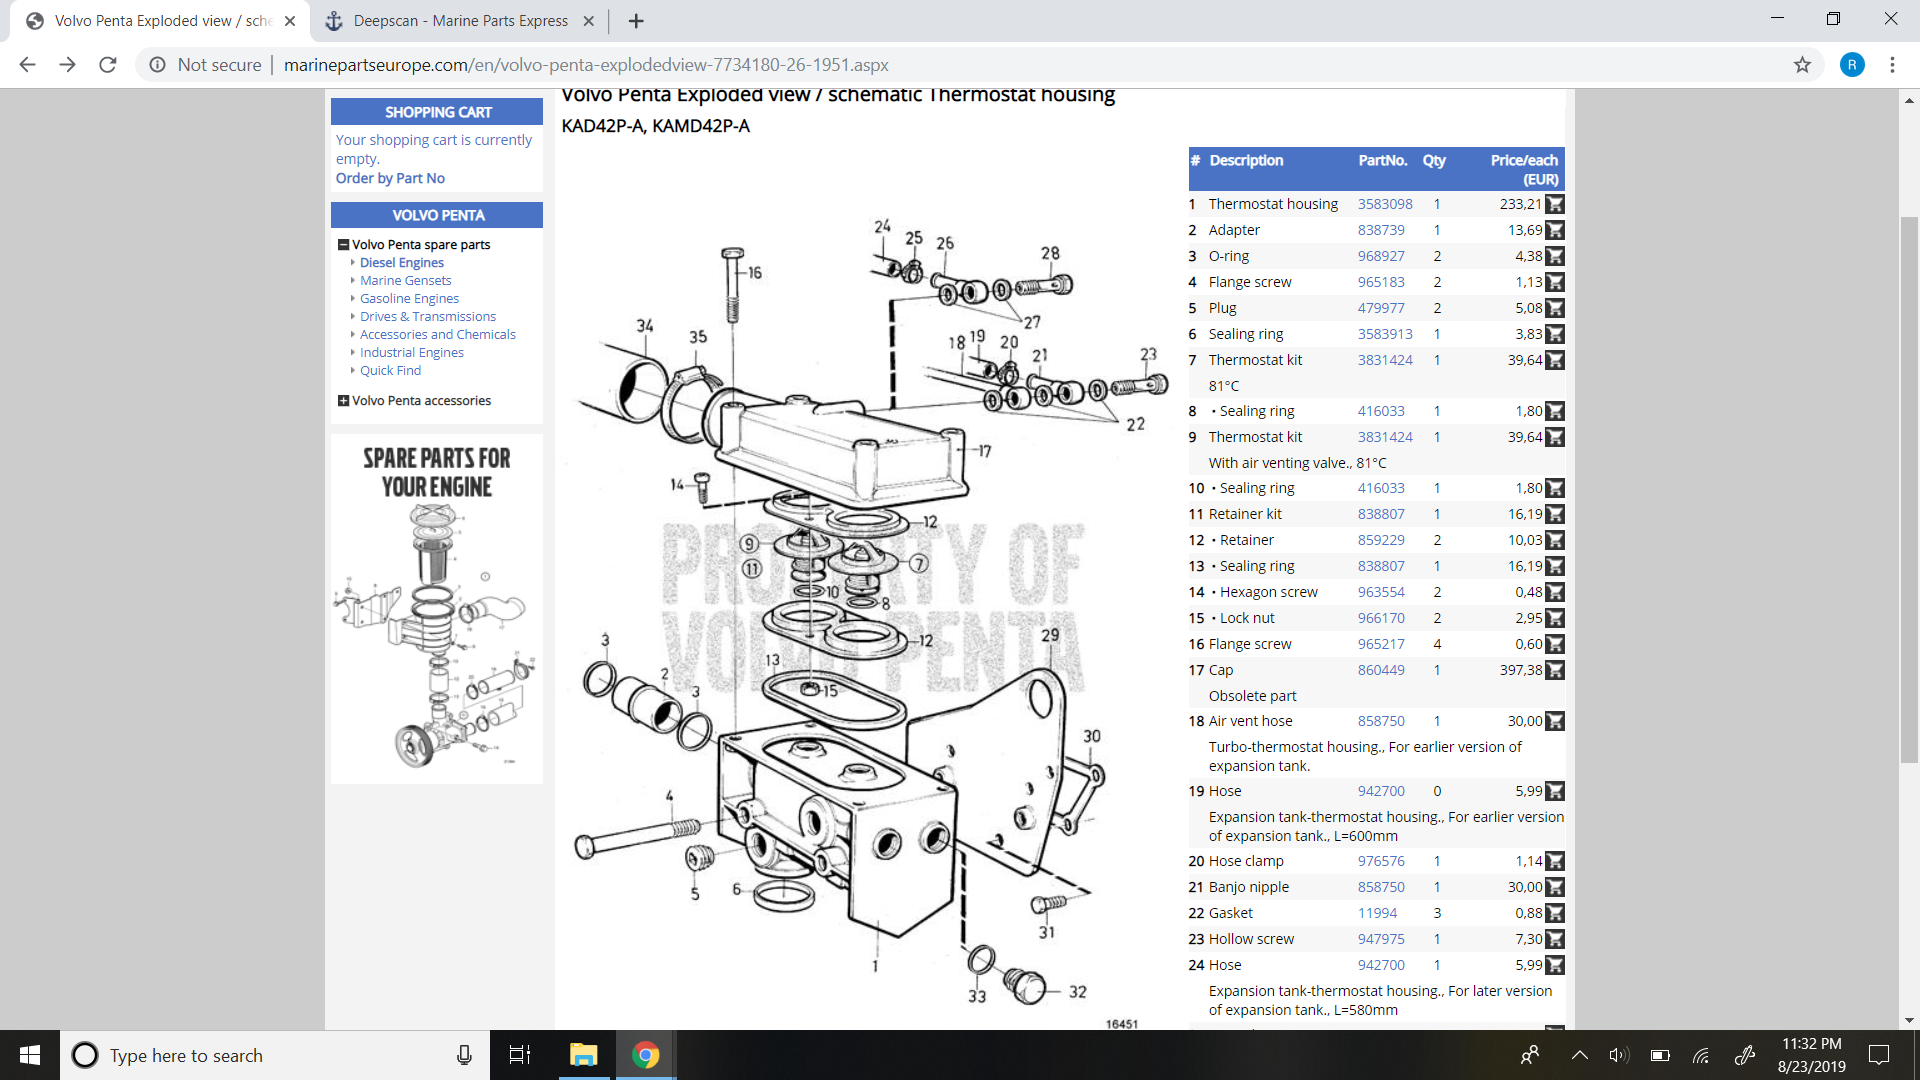The width and height of the screenshot is (1920, 1080).
Task: Open Chrome from the taskbar
Action: 646,1055
